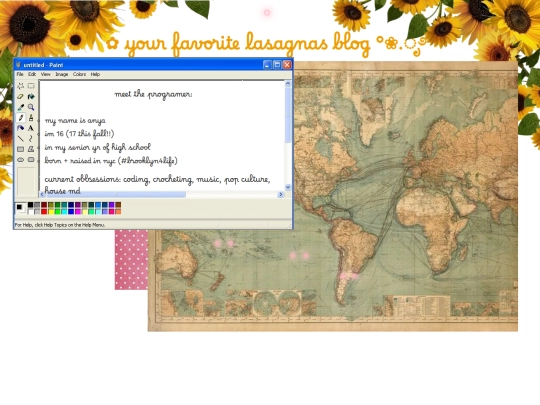This screenshot has width=540, height=405.
Task: Pick the Eraser tool
Action: pyautogui.click(x=21, y=96)
